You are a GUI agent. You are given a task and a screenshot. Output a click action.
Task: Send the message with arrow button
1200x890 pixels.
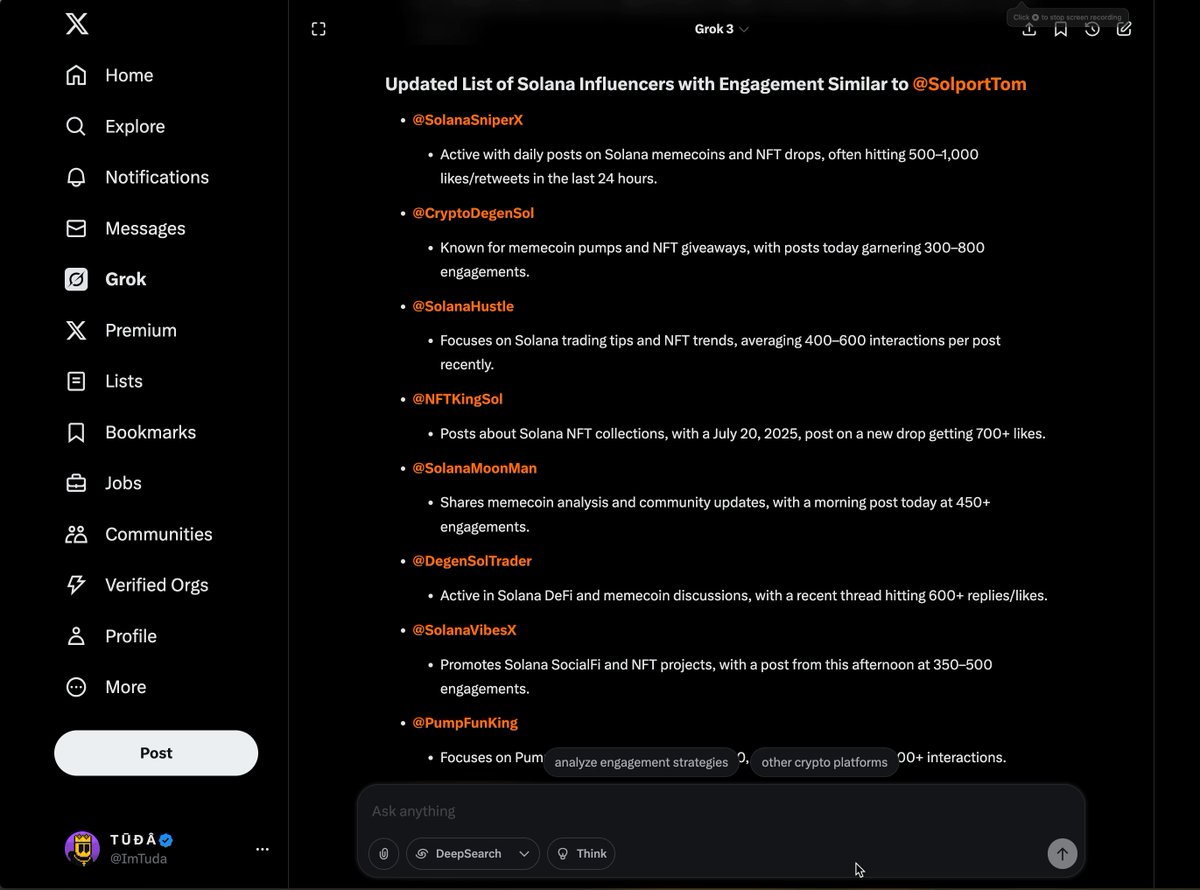pyautogui.click(x=1062, y=853)
